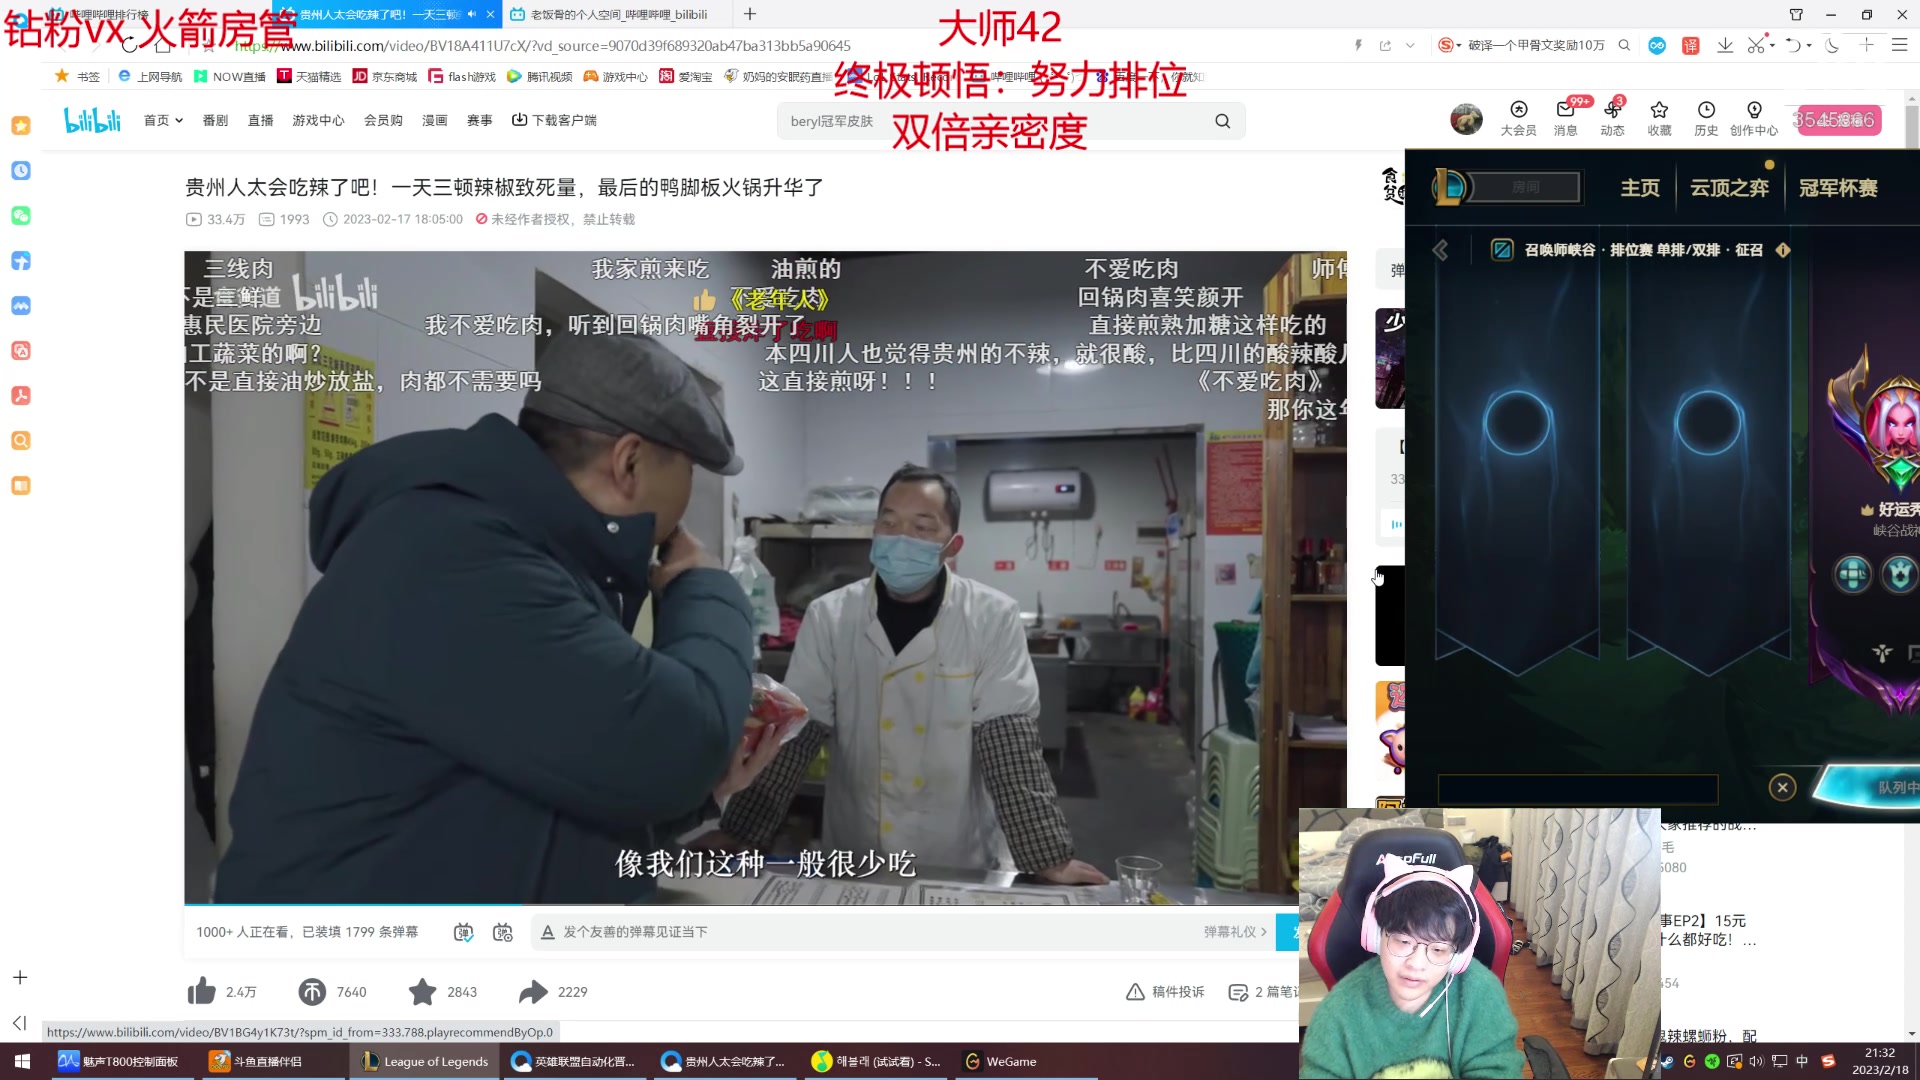Click the red 译 translate extension icon
1920x1080 pixels.
click(x=1690, y=45)
